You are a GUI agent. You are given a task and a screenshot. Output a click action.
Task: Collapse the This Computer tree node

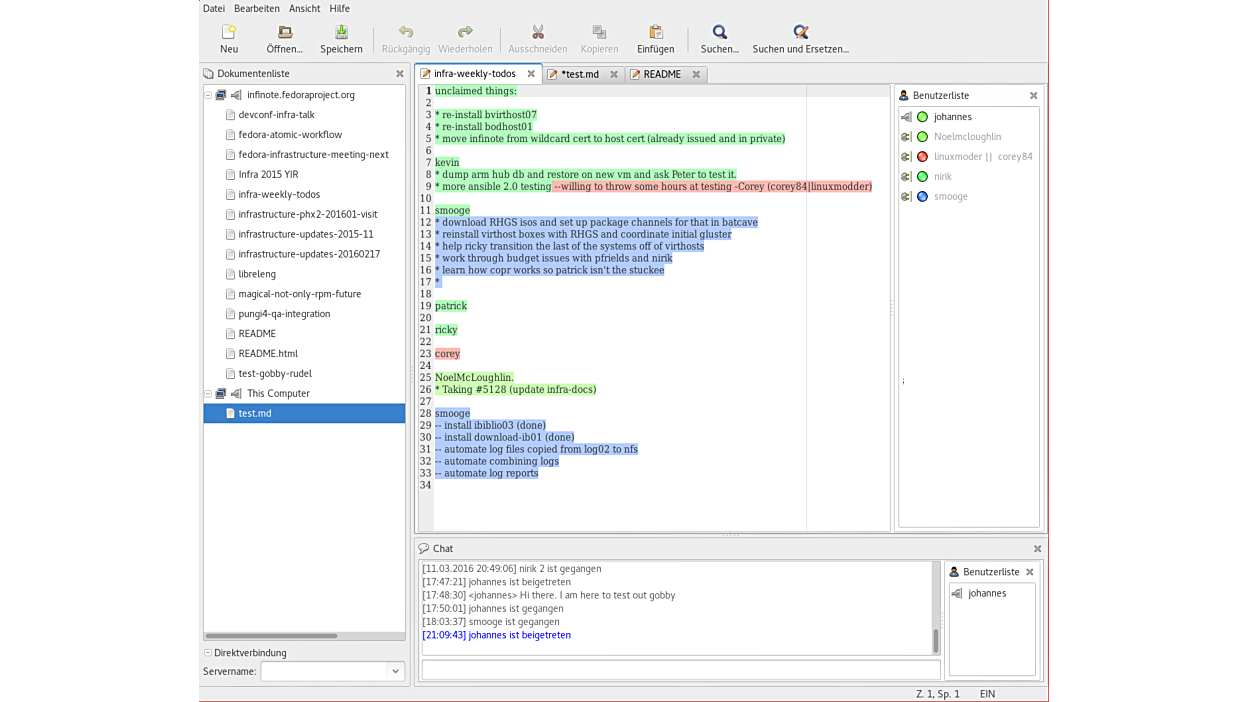click(208, 394)
